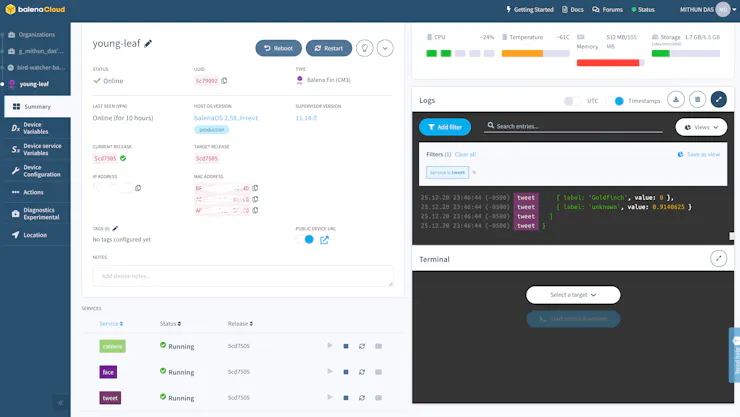The image size is (740, 417).
Task: Edit the young-leaf device name pencil
Action: point(148,43)
